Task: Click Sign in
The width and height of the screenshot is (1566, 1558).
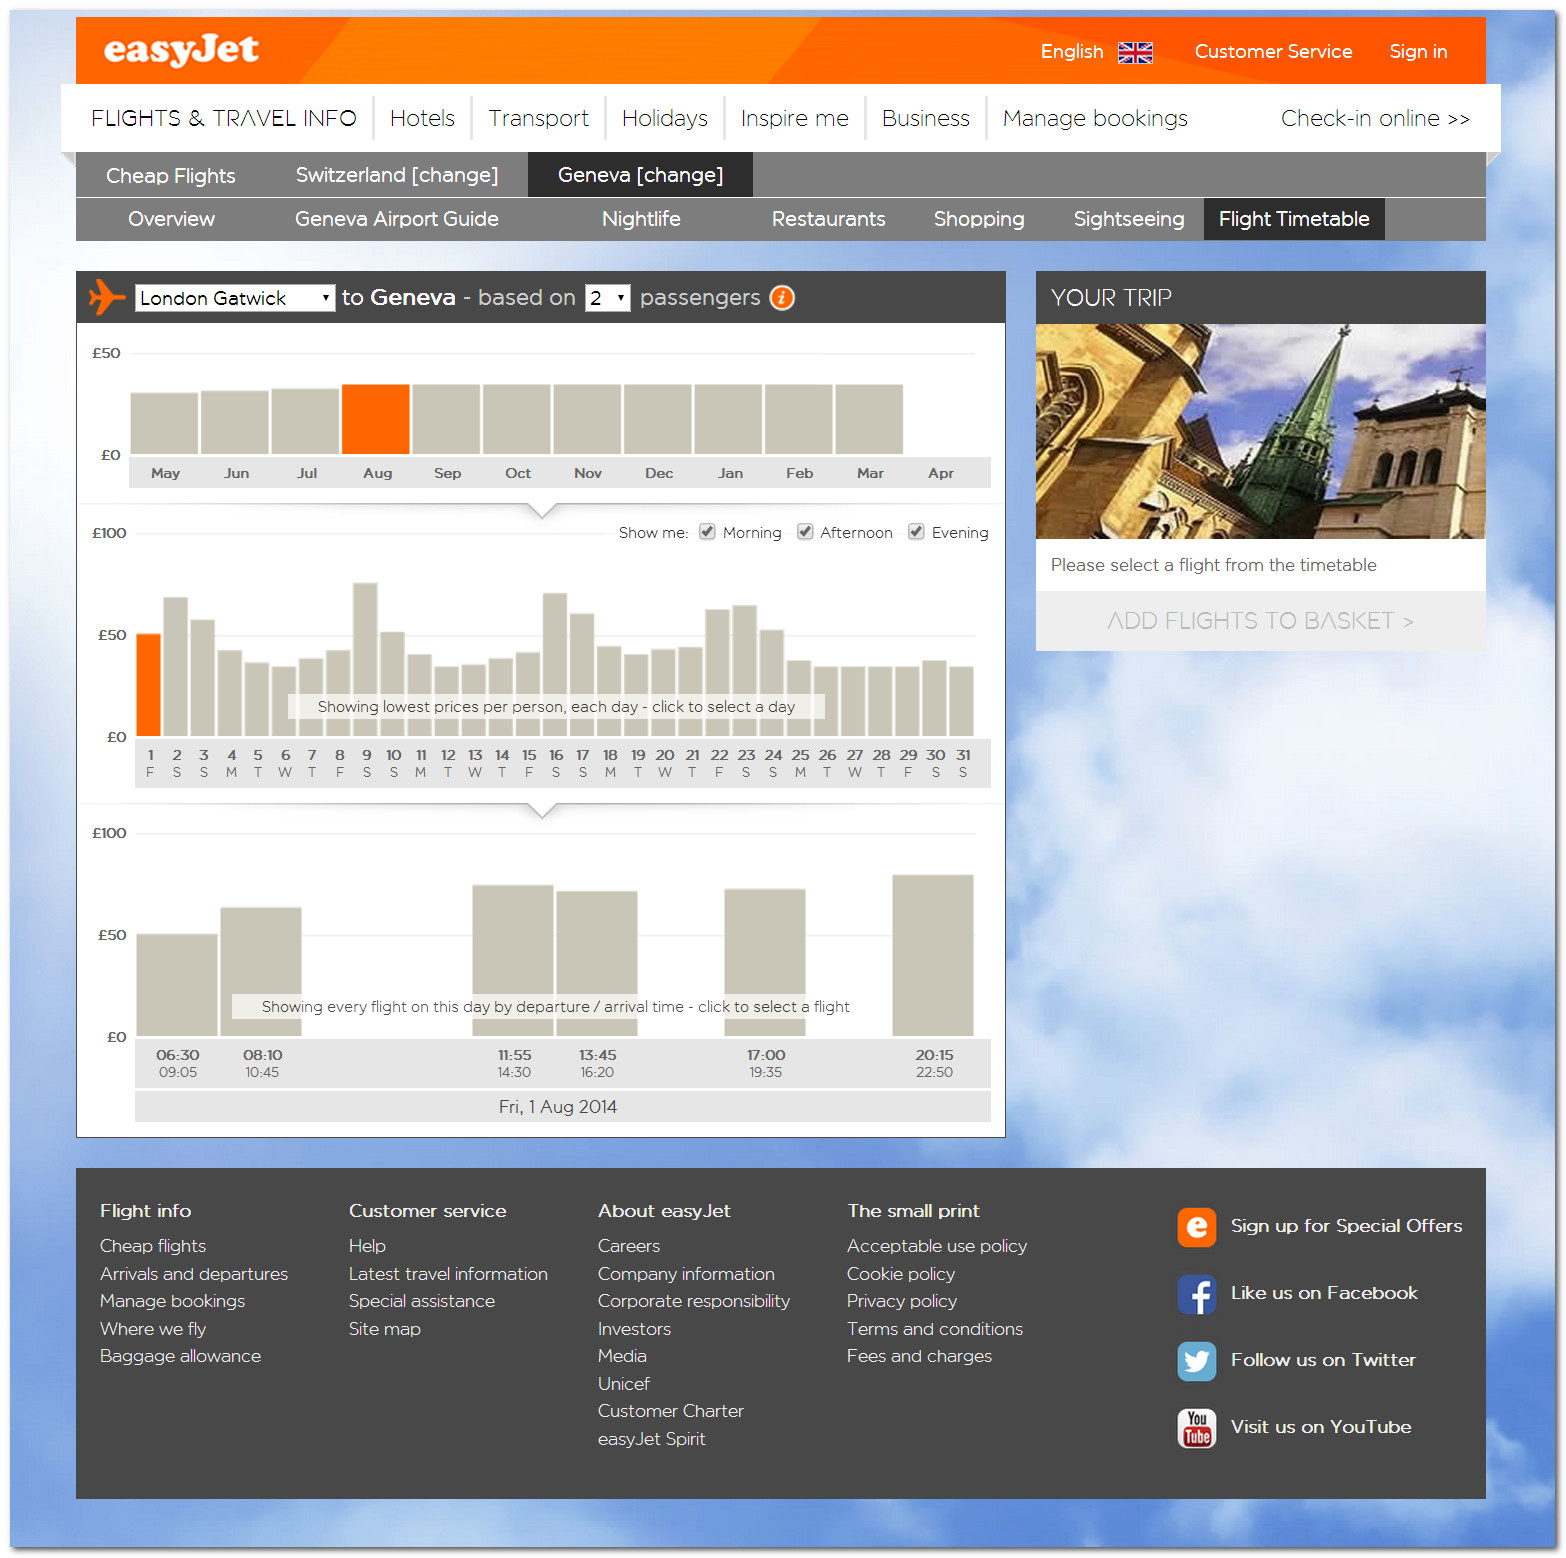Action: click(1418, 51)
